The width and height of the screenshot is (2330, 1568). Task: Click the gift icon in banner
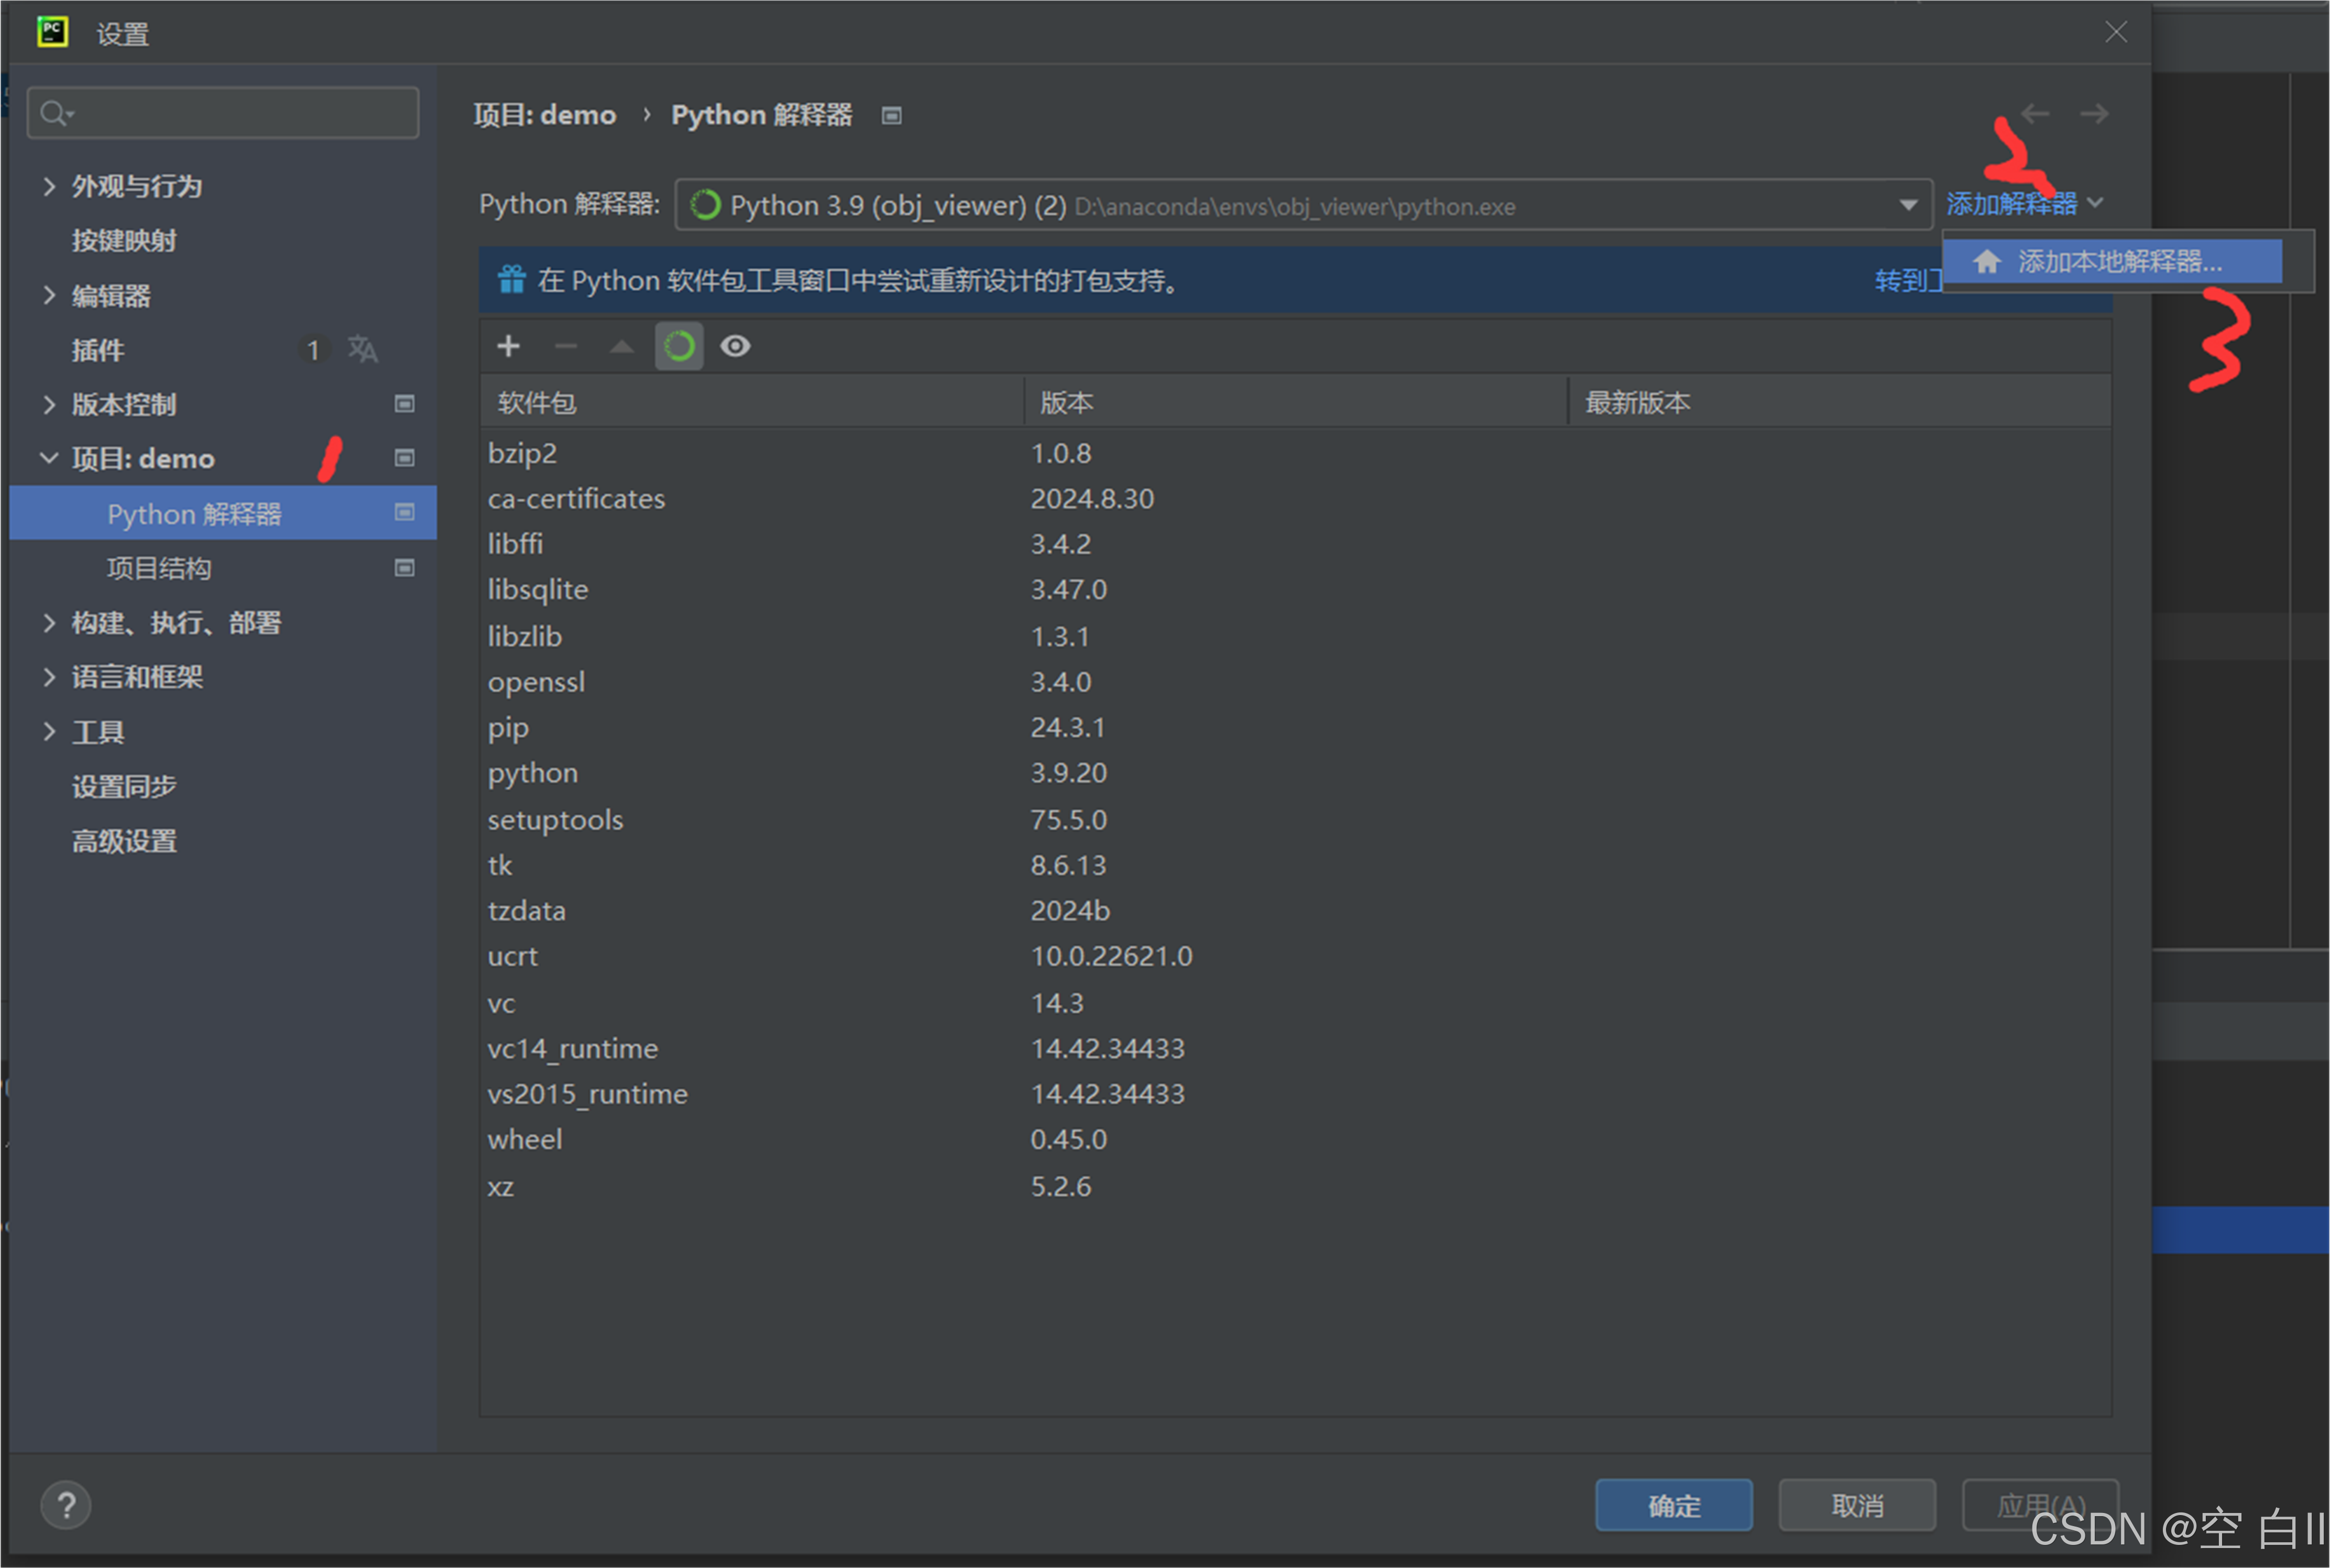coord(512,280)
